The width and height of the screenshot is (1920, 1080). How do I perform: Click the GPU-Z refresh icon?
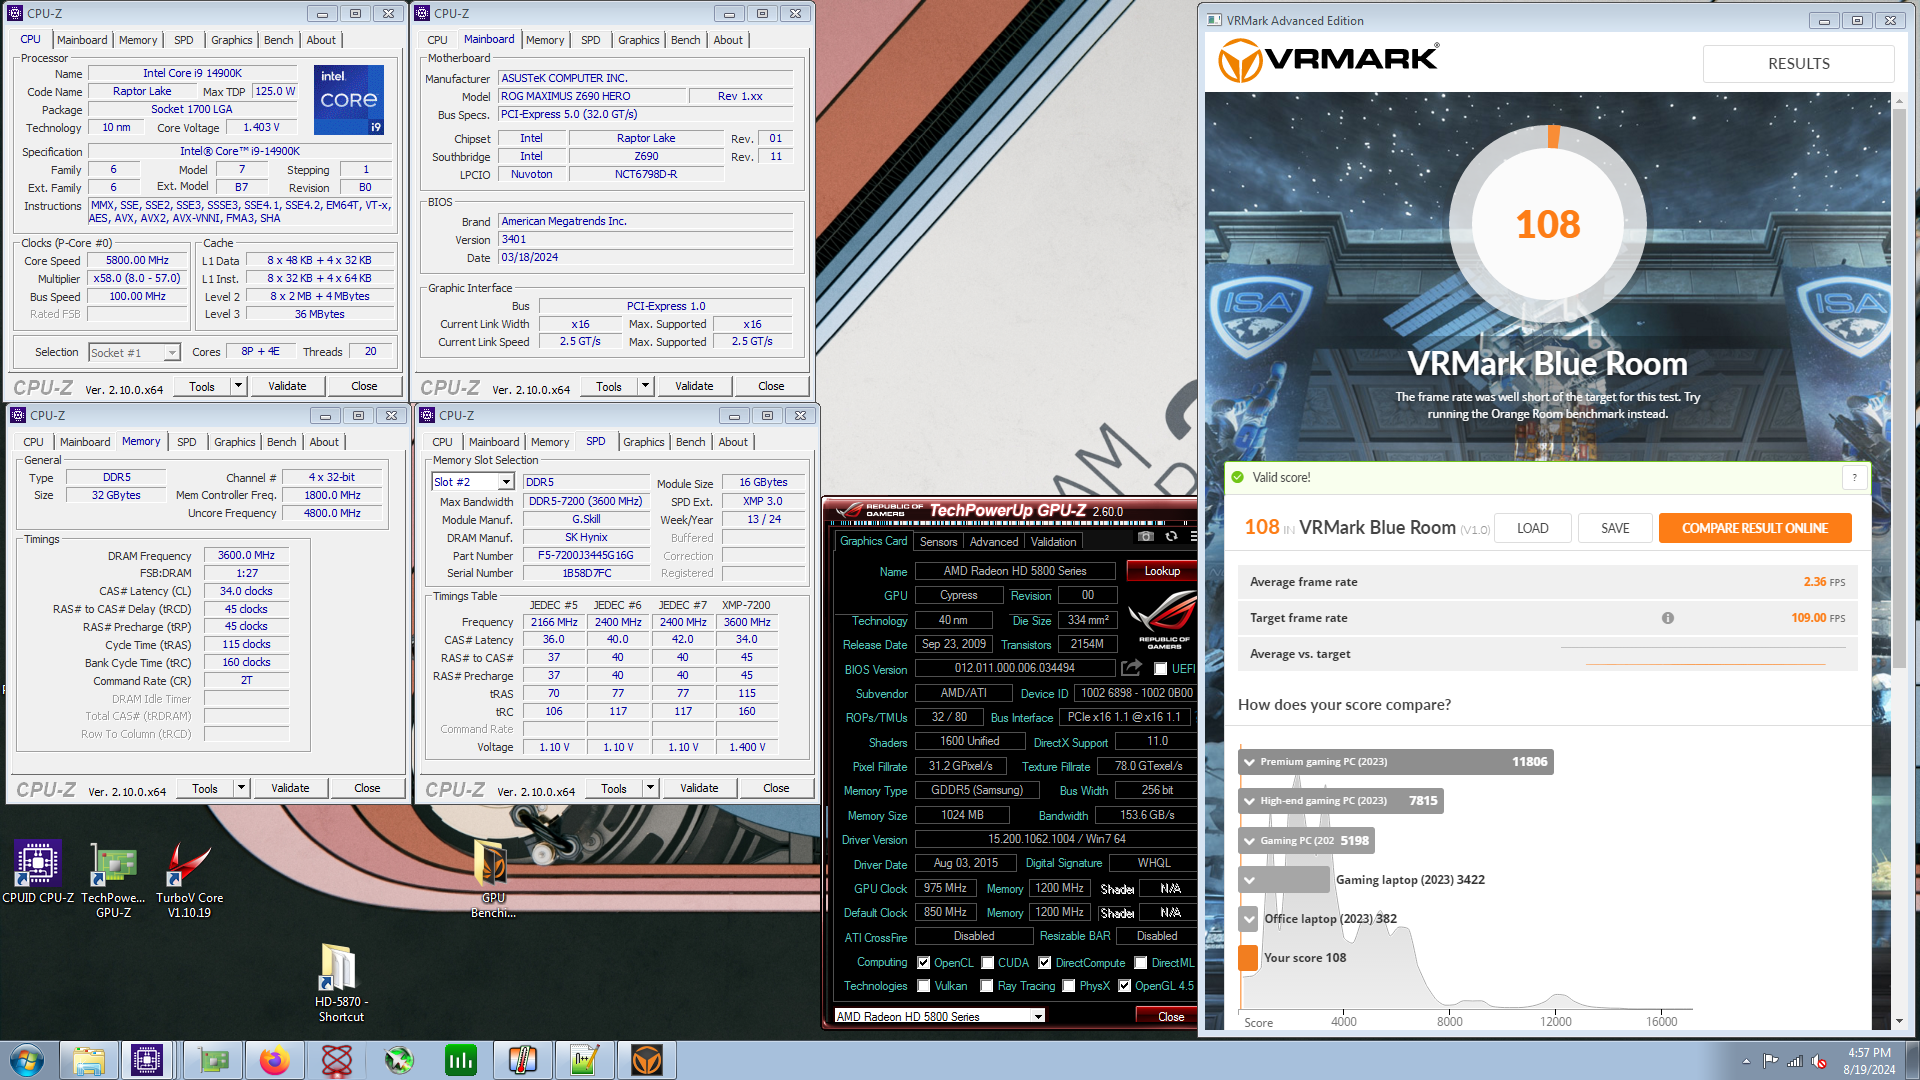(x=1171, y=537)
